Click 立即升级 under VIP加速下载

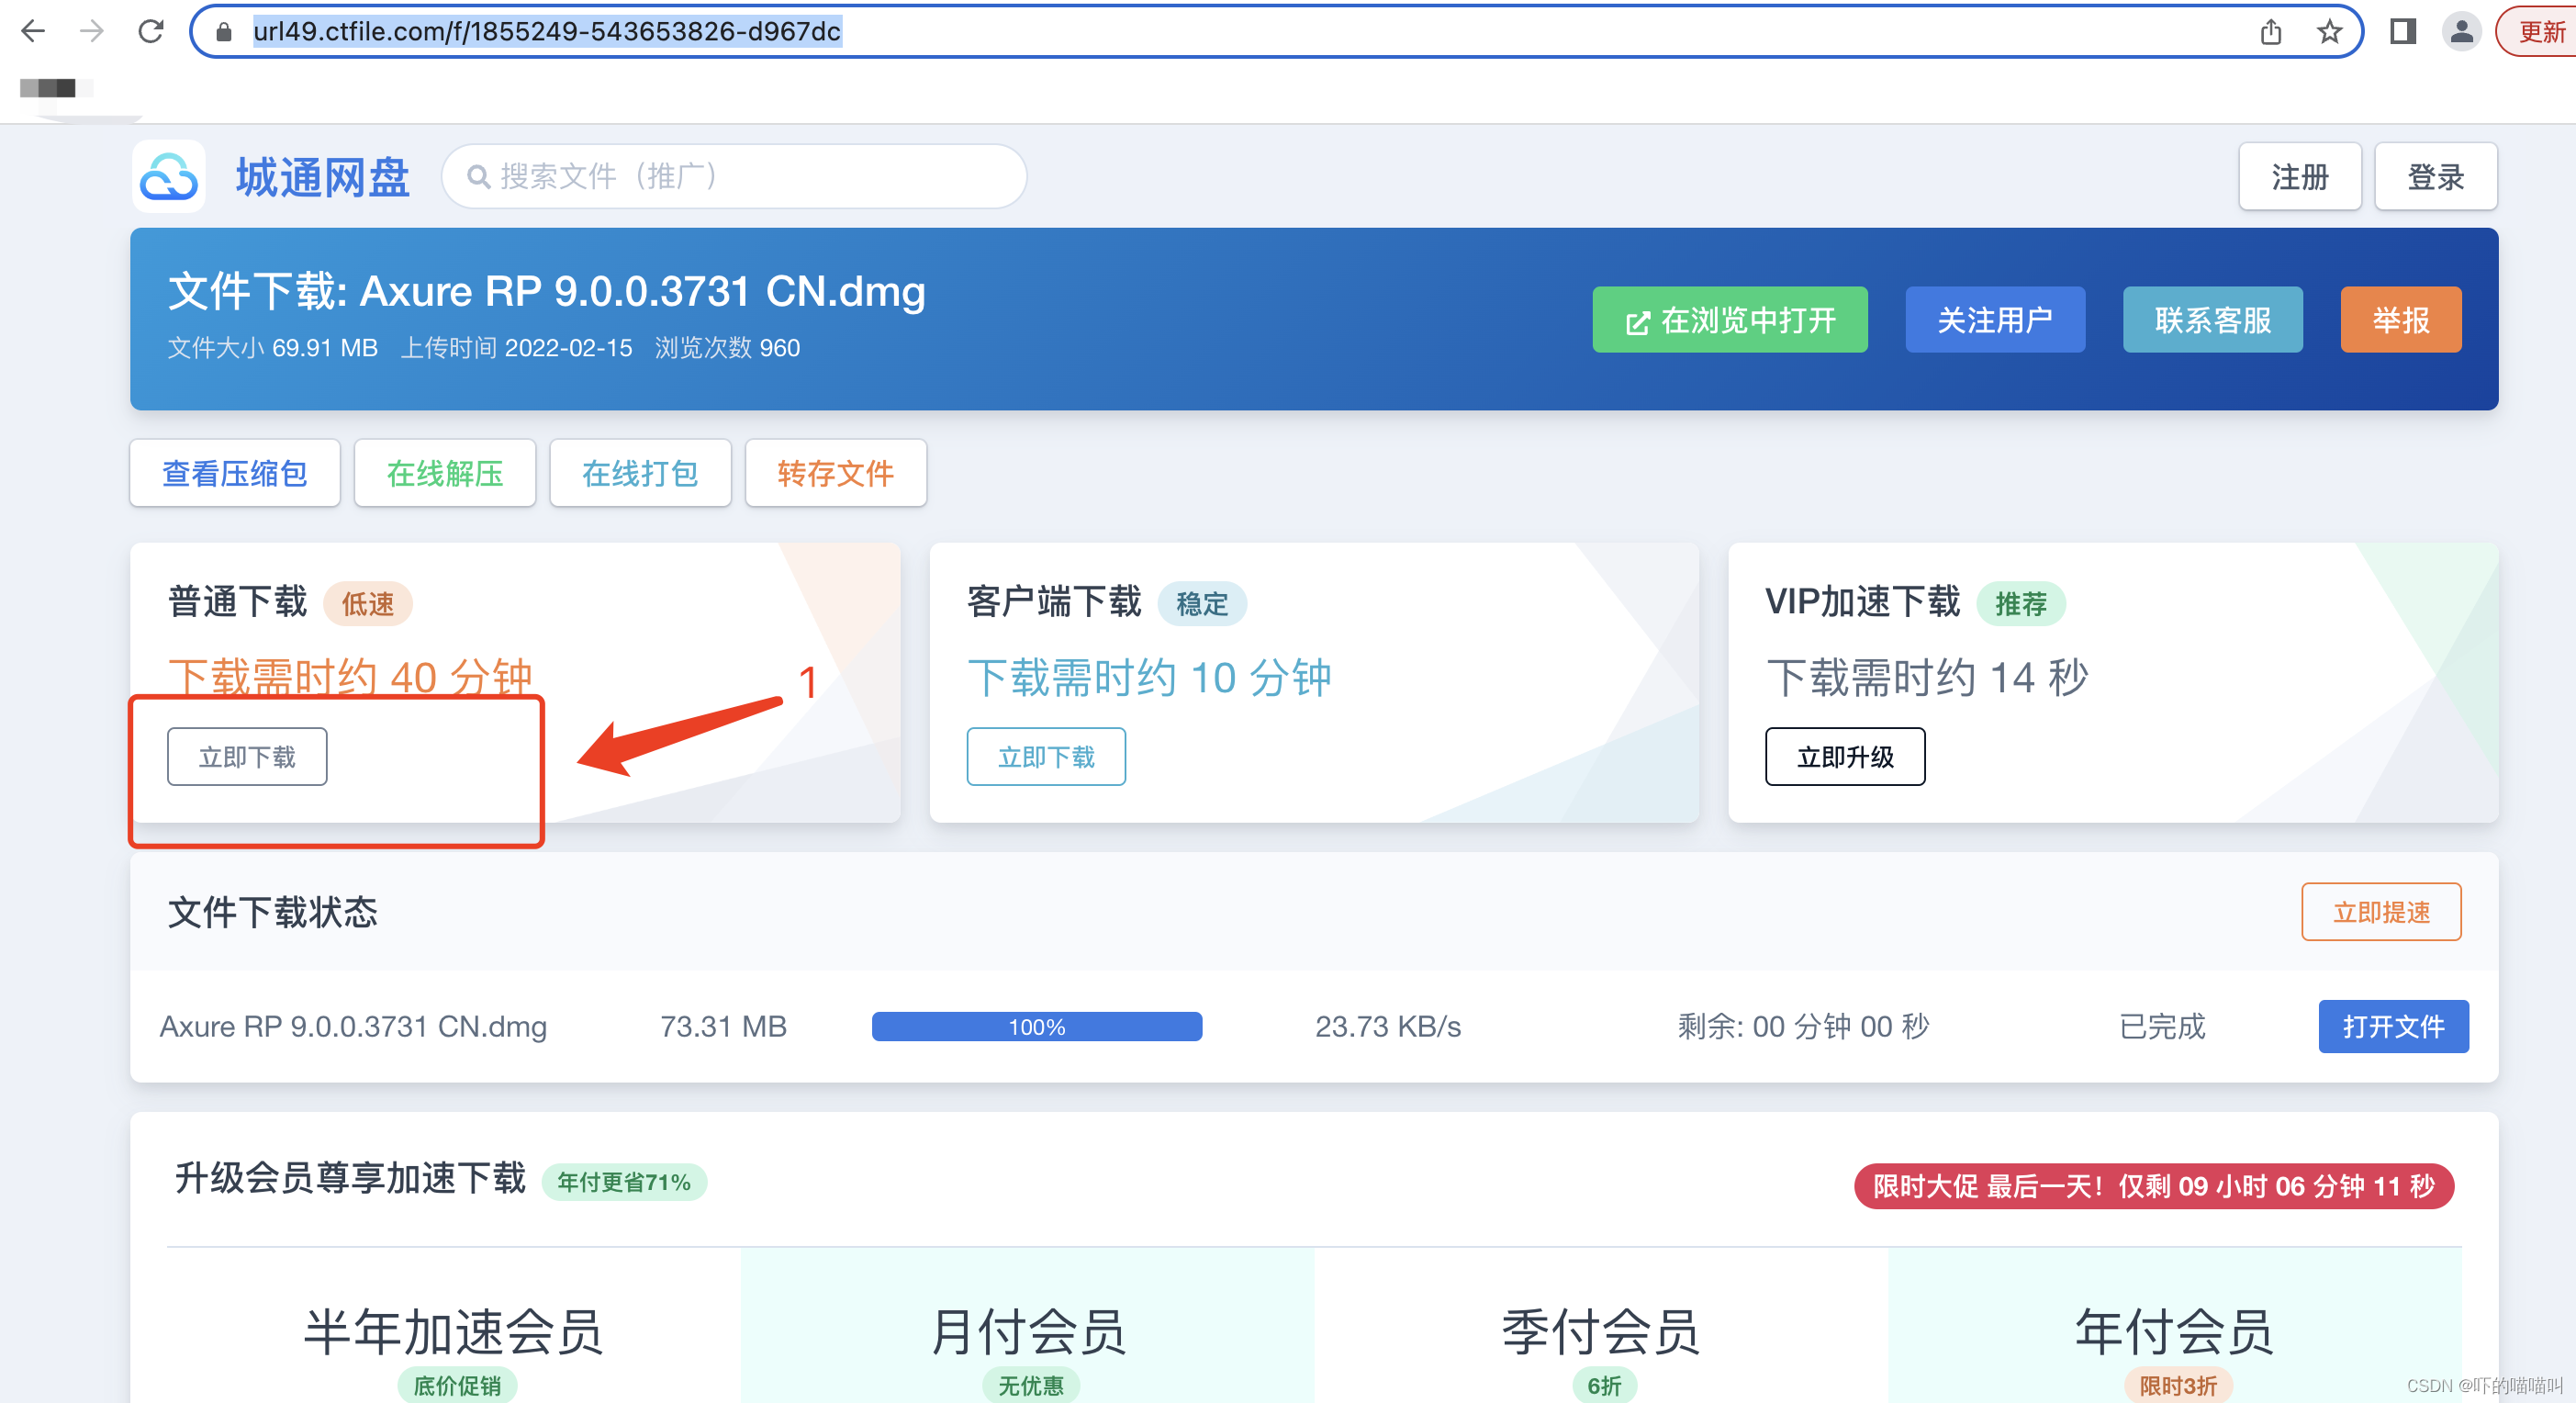(1845, 756)
